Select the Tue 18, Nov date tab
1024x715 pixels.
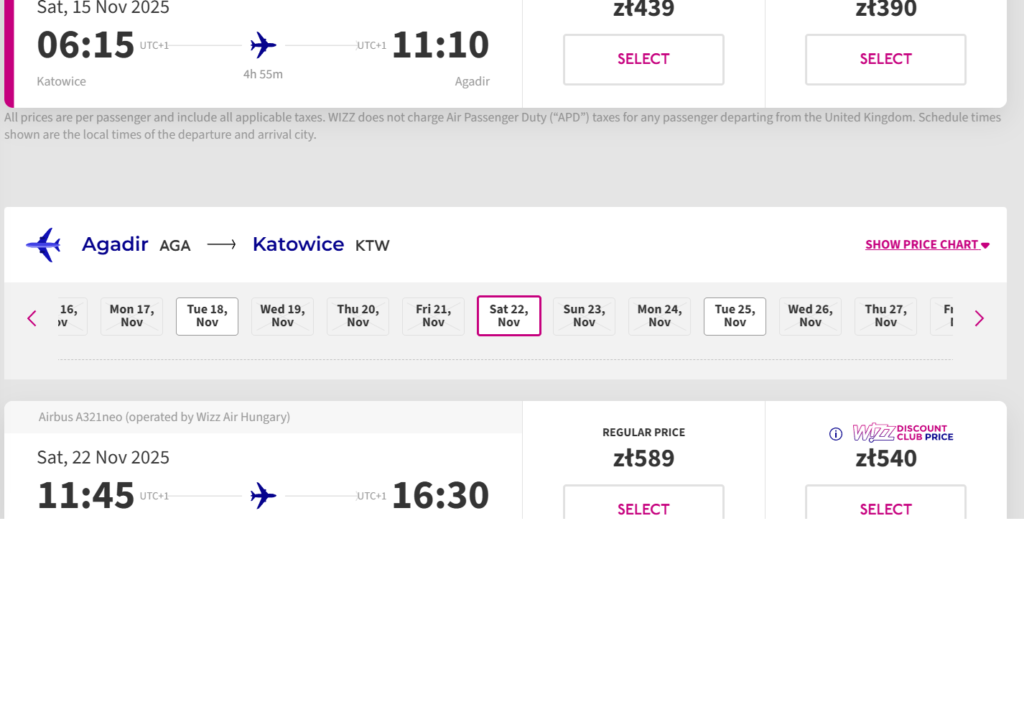[x=207, y=316]
